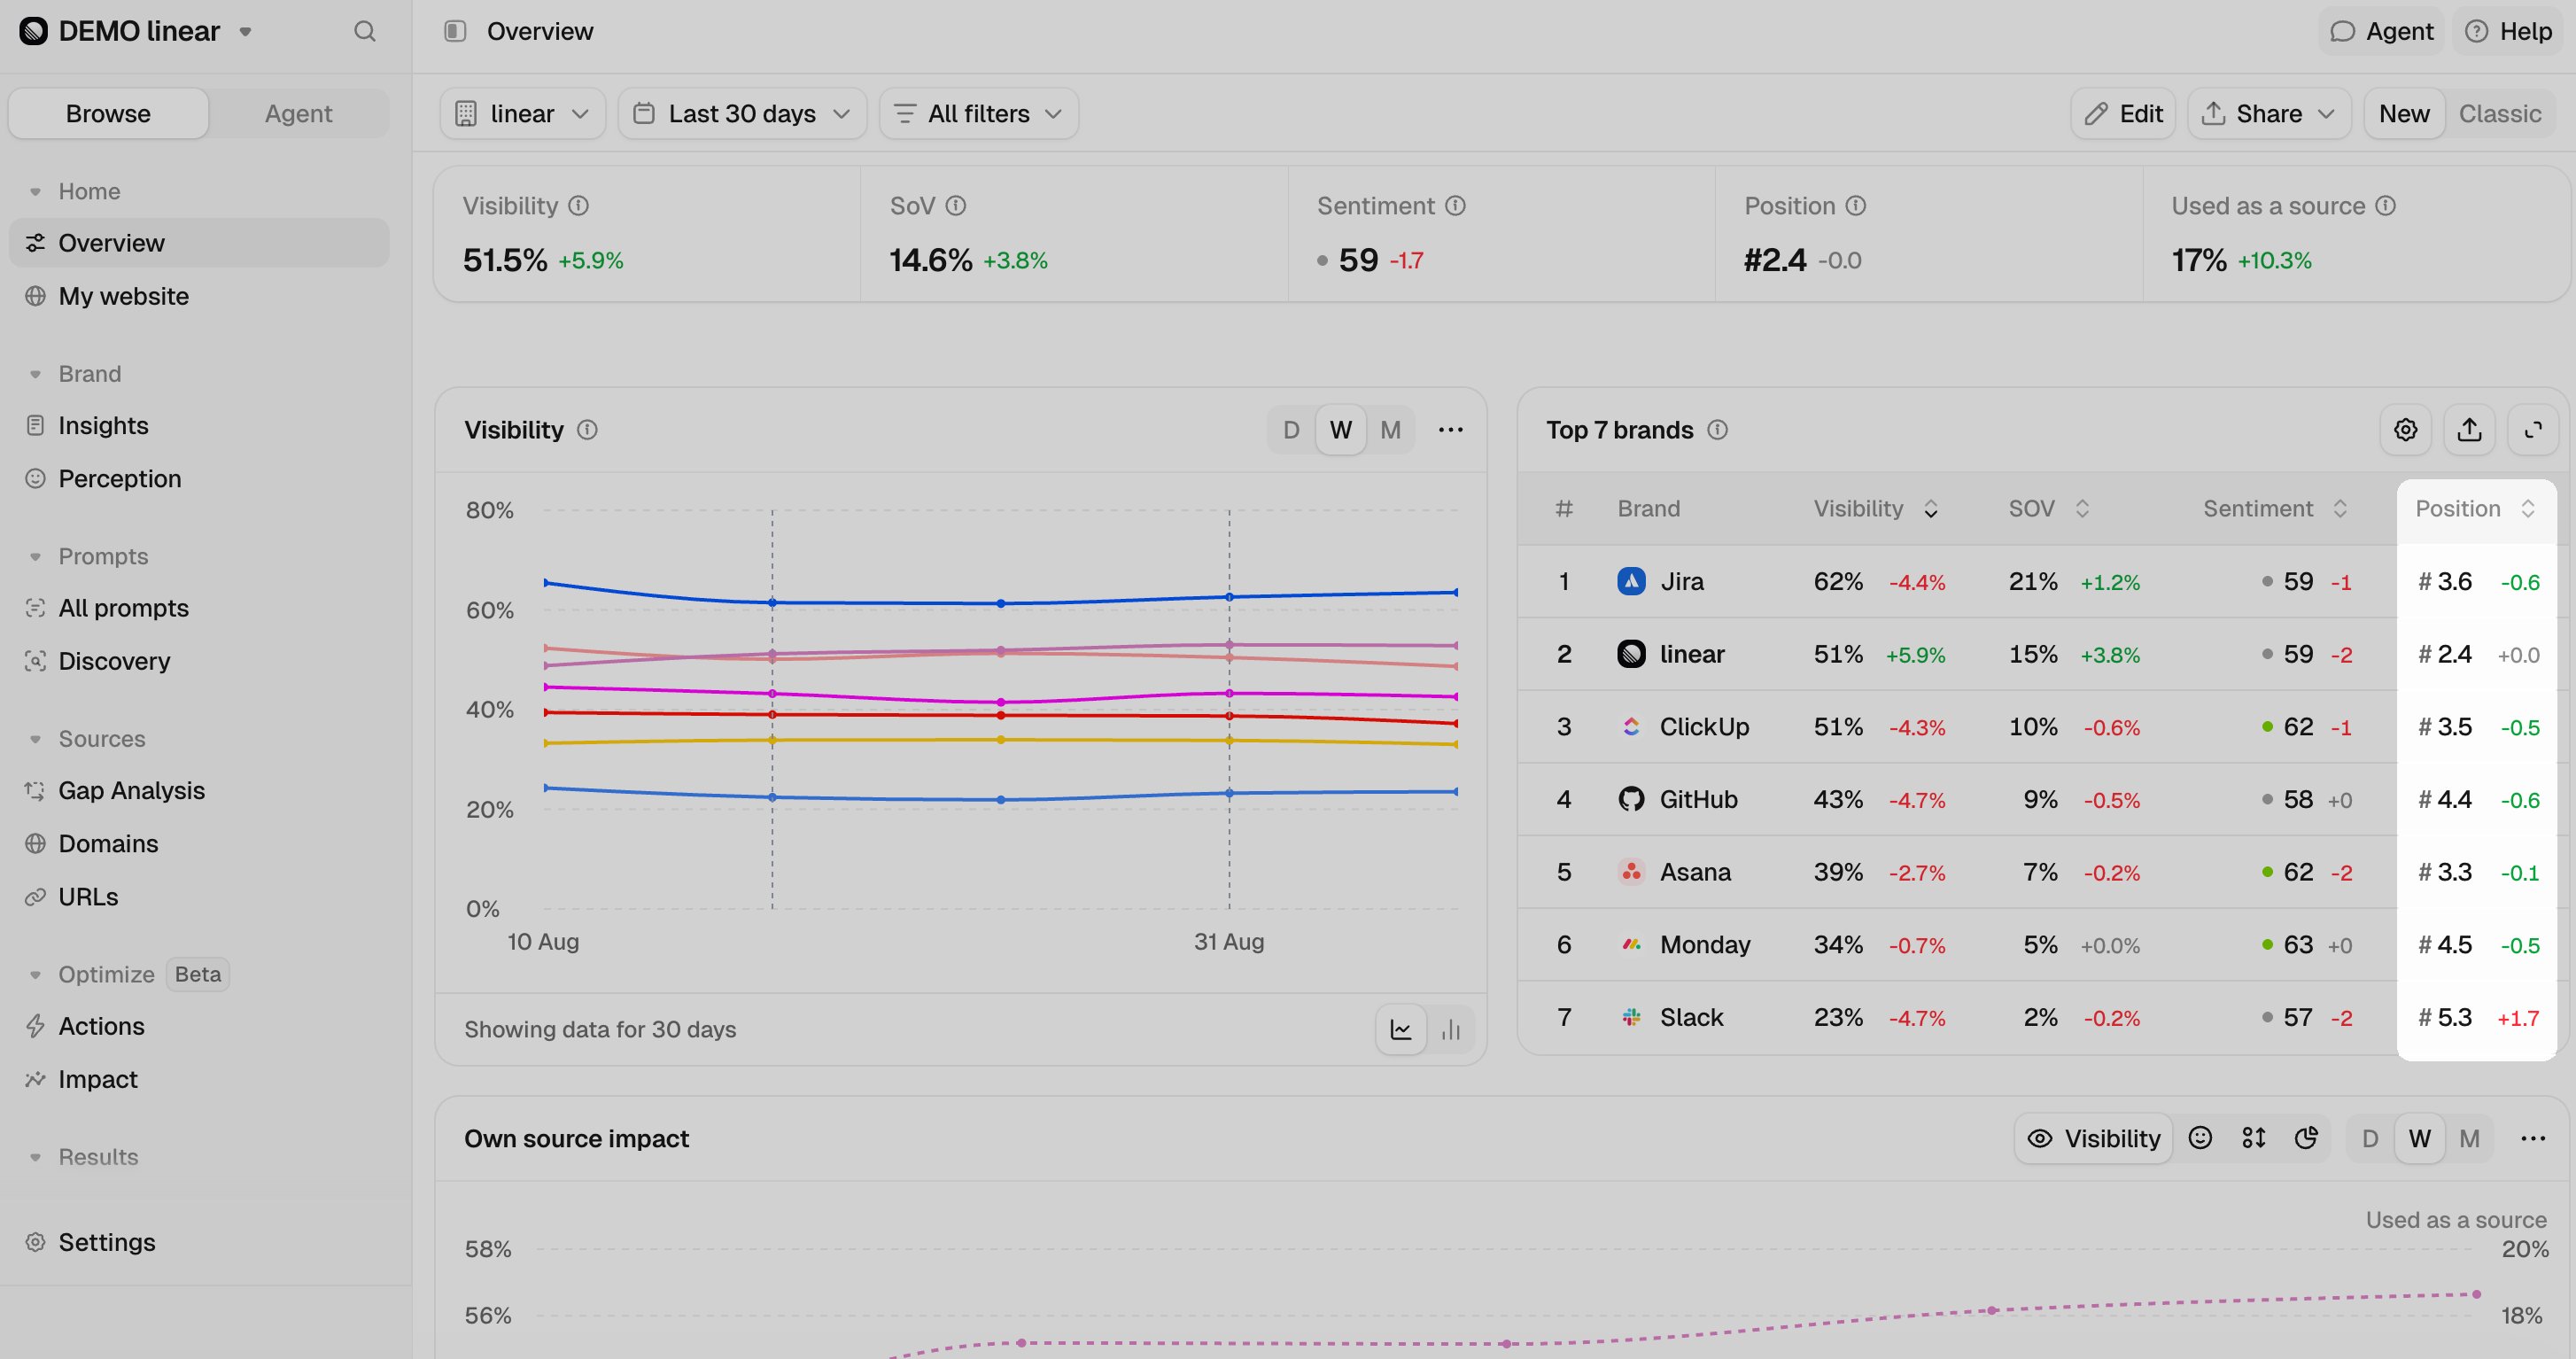Click the Asana brand logo
This screenshot has height=1359, width=2576.
tap(1632, 872)
